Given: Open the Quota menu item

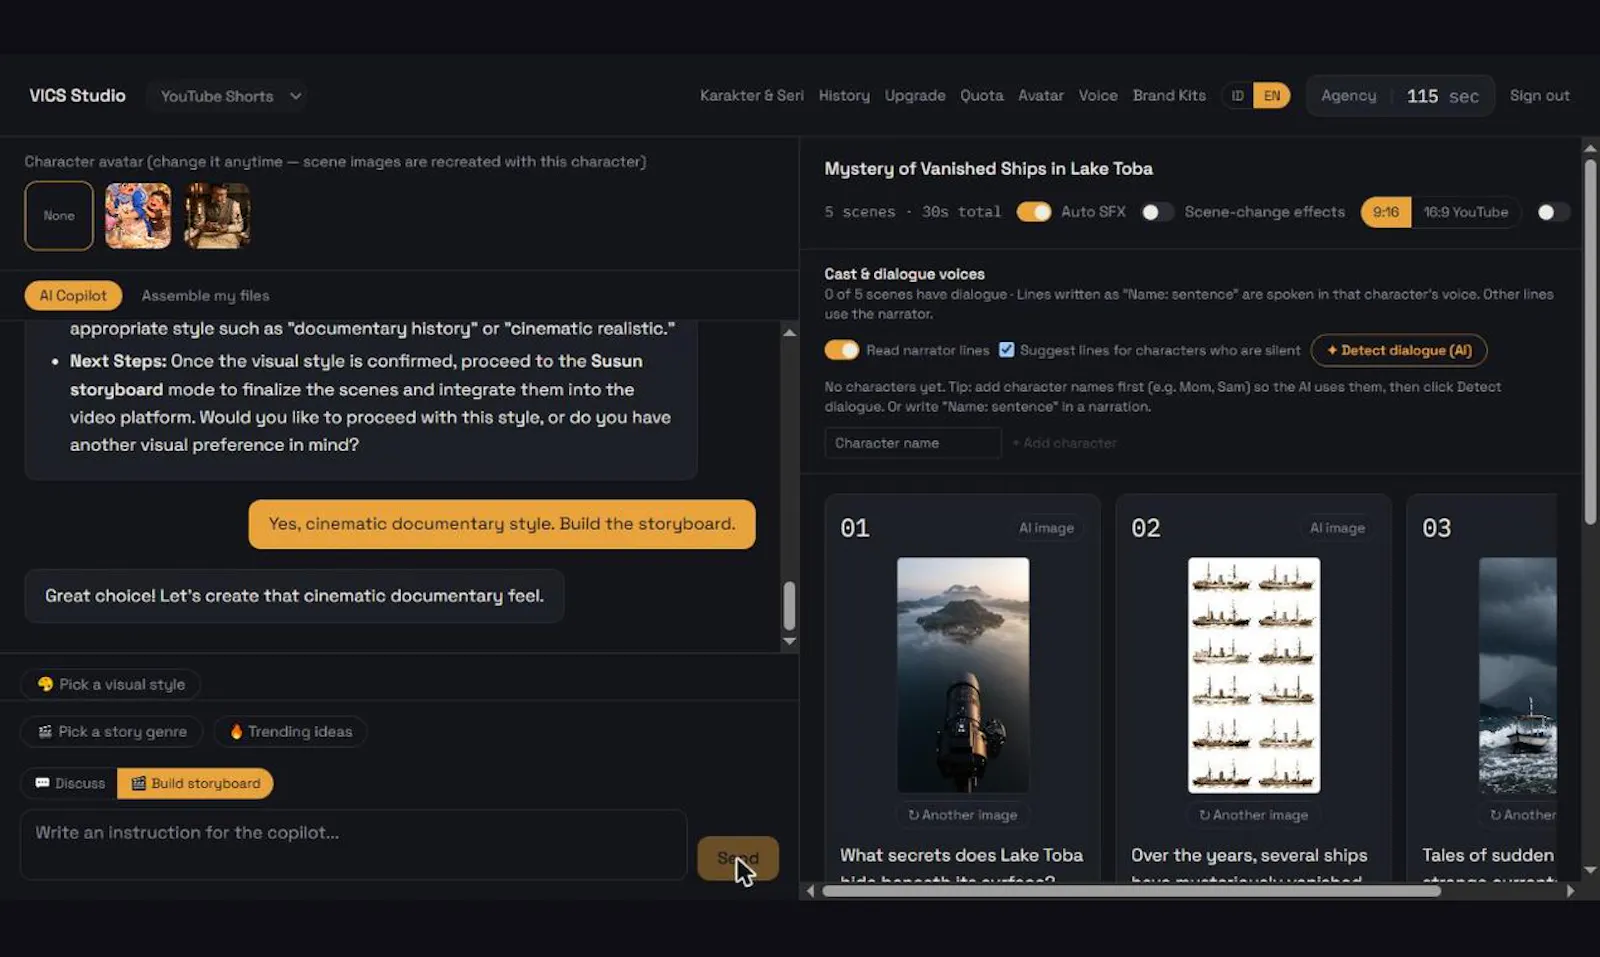Looking at the screenshot, I should pyautogui.click(x=982, y=96).
